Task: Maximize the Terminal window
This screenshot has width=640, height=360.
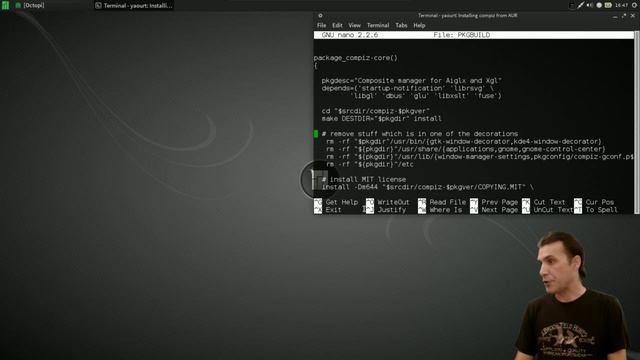Action: (624, 16)
